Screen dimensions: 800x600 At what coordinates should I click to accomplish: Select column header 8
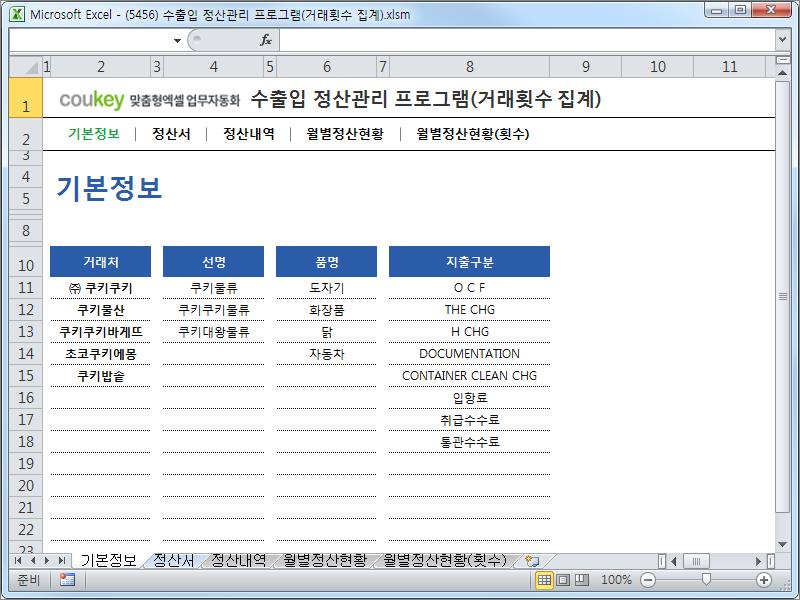(469, 66)
